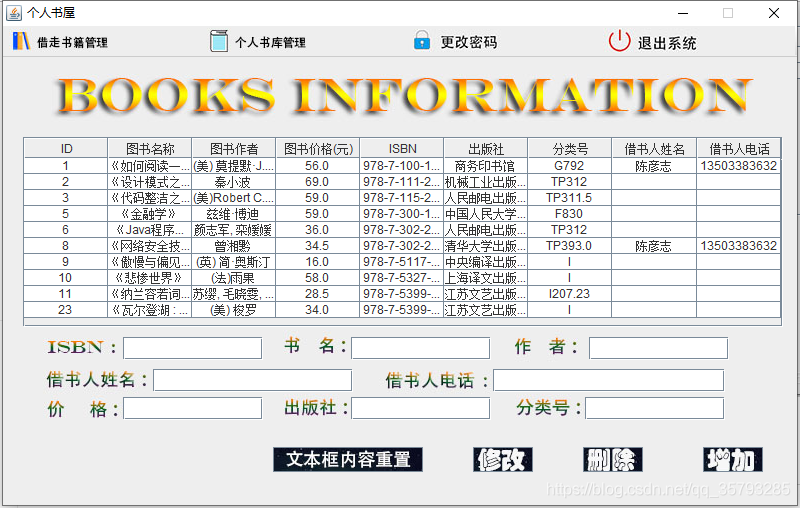Select borrower 陈彦志 in row ID 8
Screen dimensions: 800x508
pos(654,246)
